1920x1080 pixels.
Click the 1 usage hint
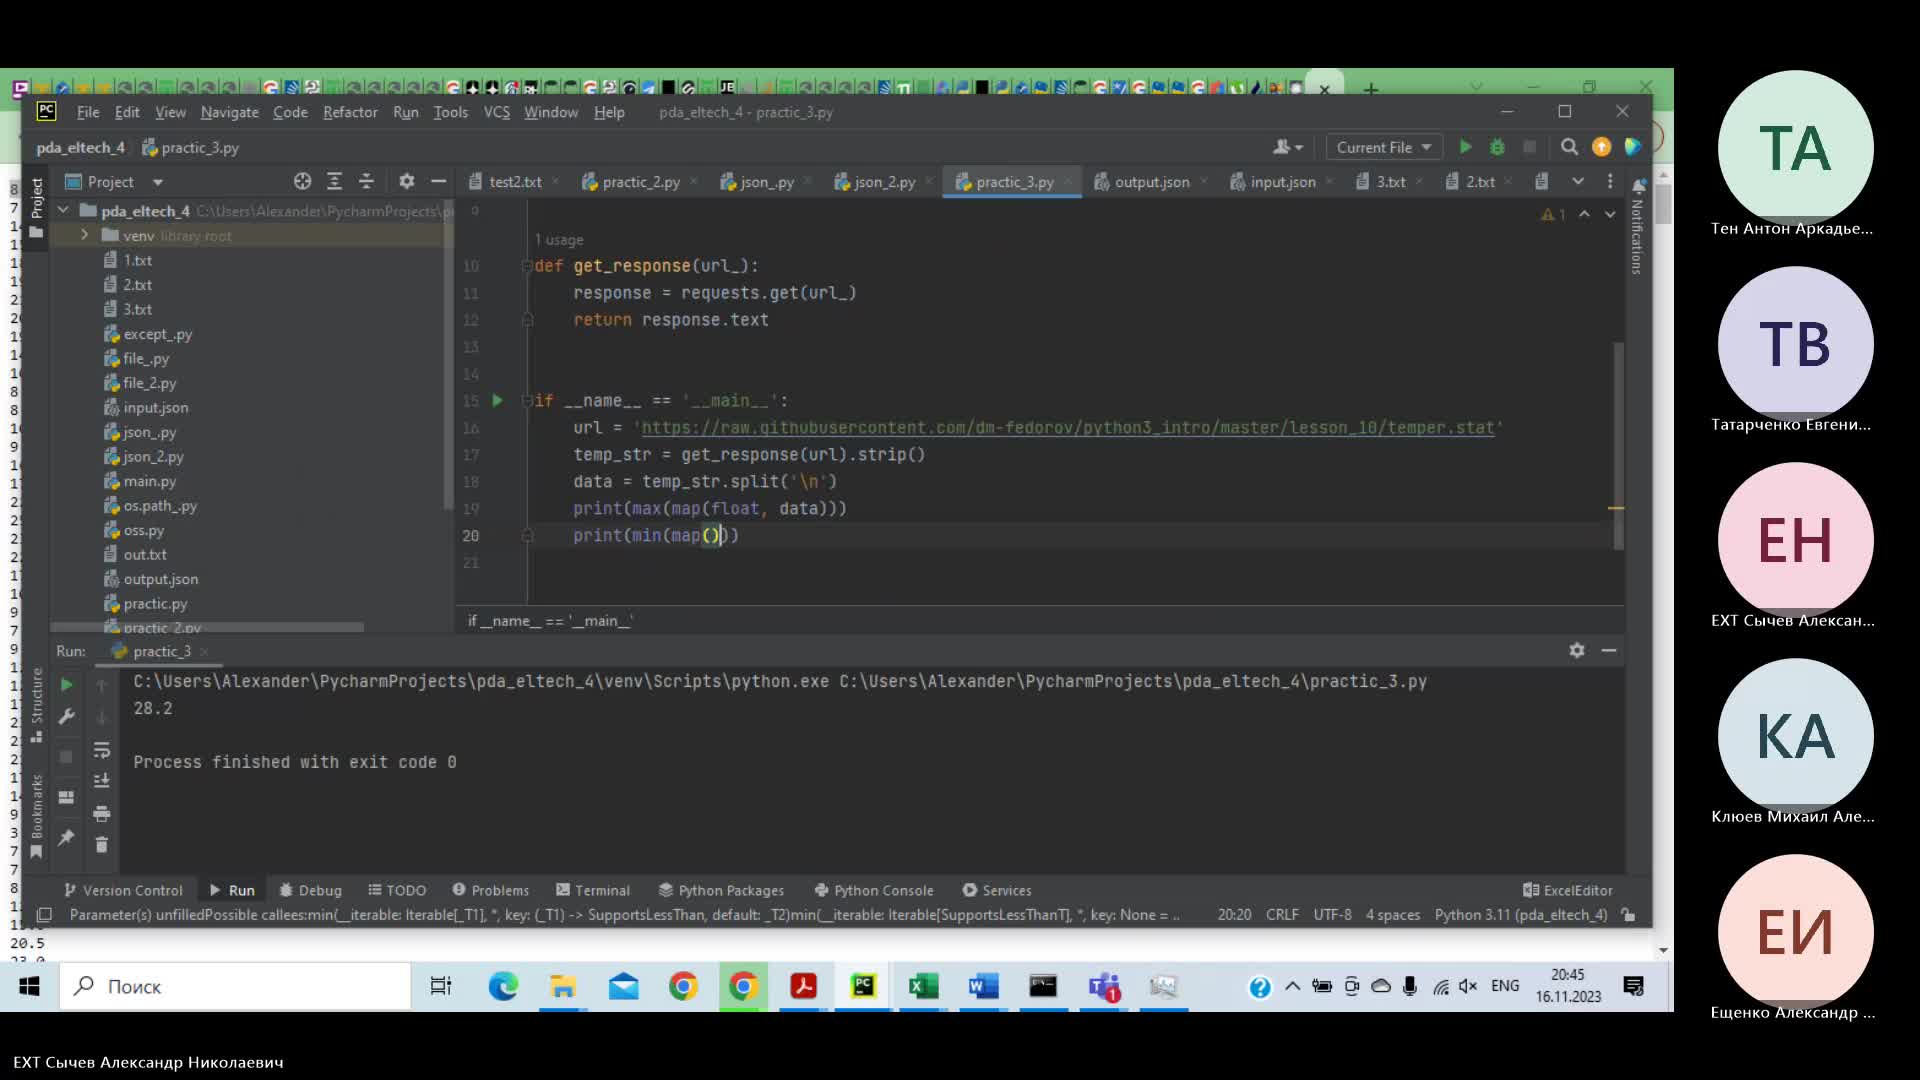pos(558,240)
